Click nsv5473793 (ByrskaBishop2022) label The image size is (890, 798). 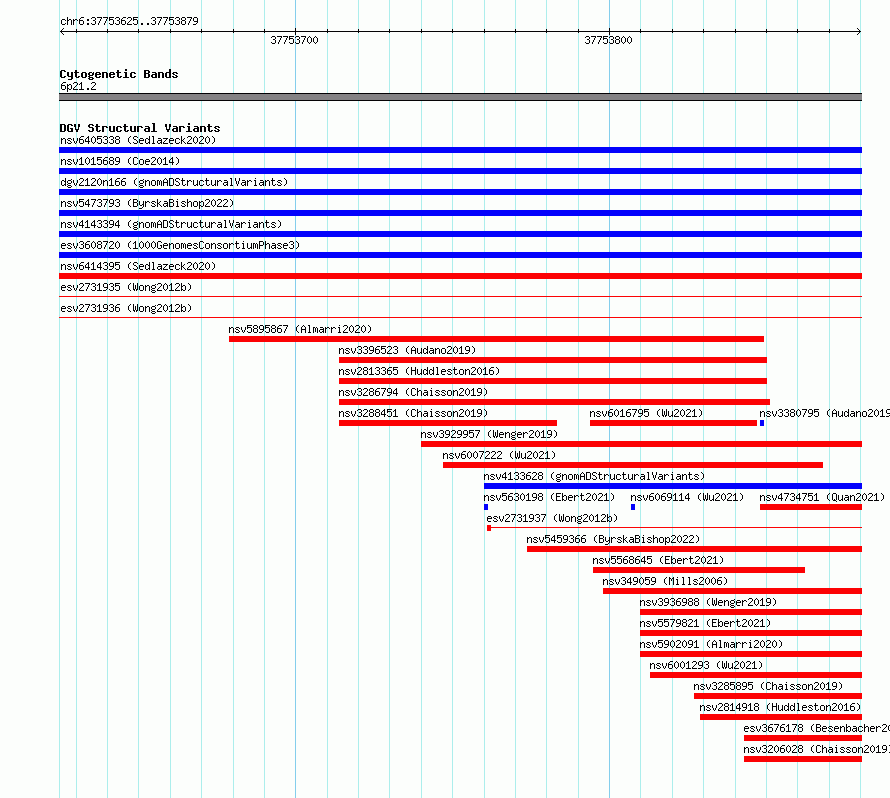tap(147, 203)
